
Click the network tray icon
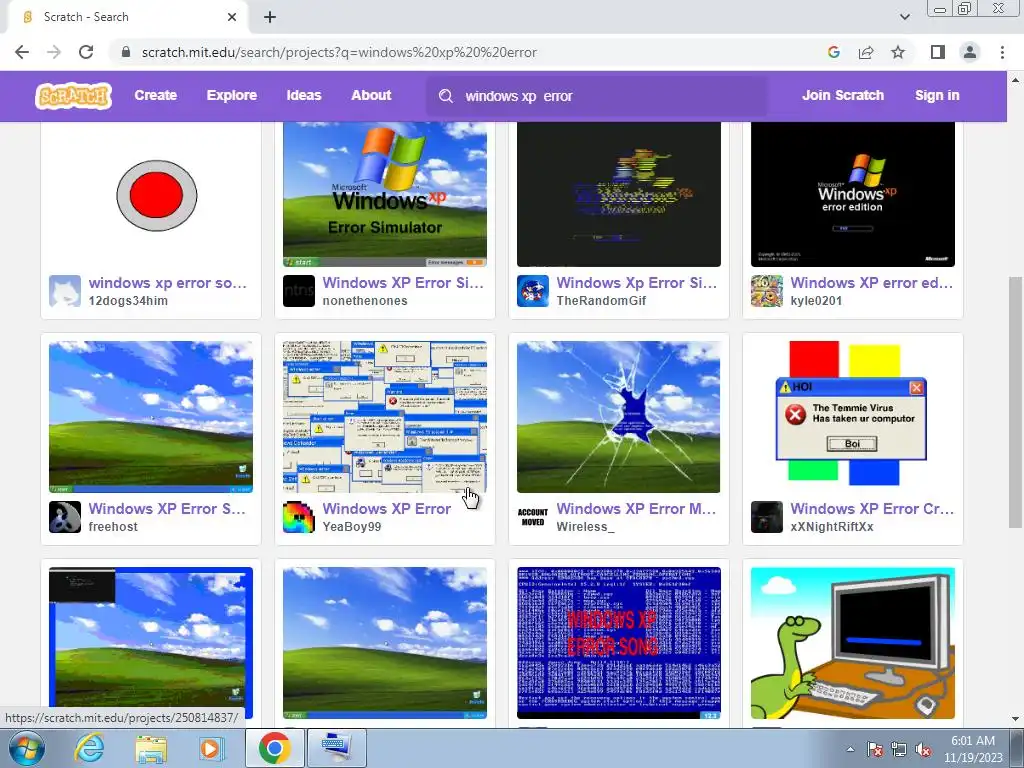pyautogui.click(x=899, y=750)
